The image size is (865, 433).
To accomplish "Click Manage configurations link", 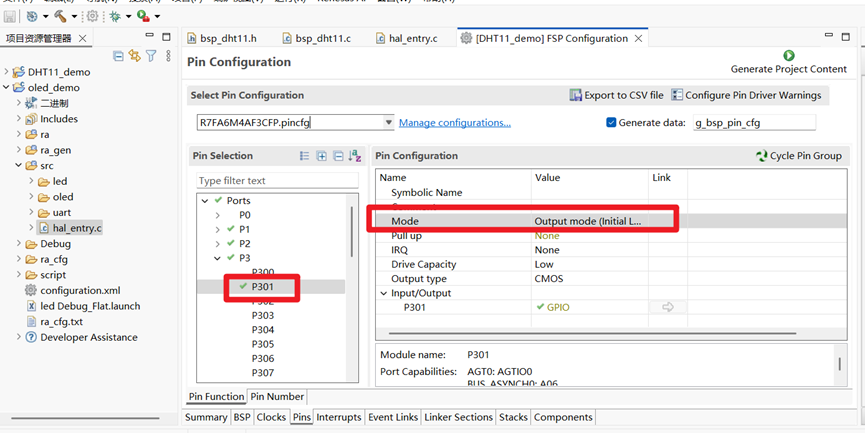I will tap(455, 122).
